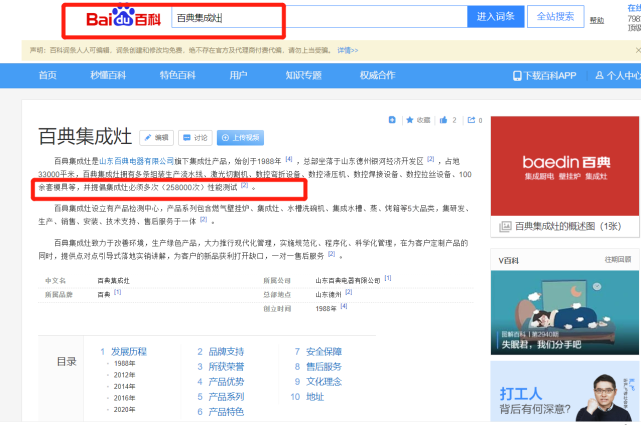Open the 用户 menu item

pyautogui.click(x=238, y=75)
